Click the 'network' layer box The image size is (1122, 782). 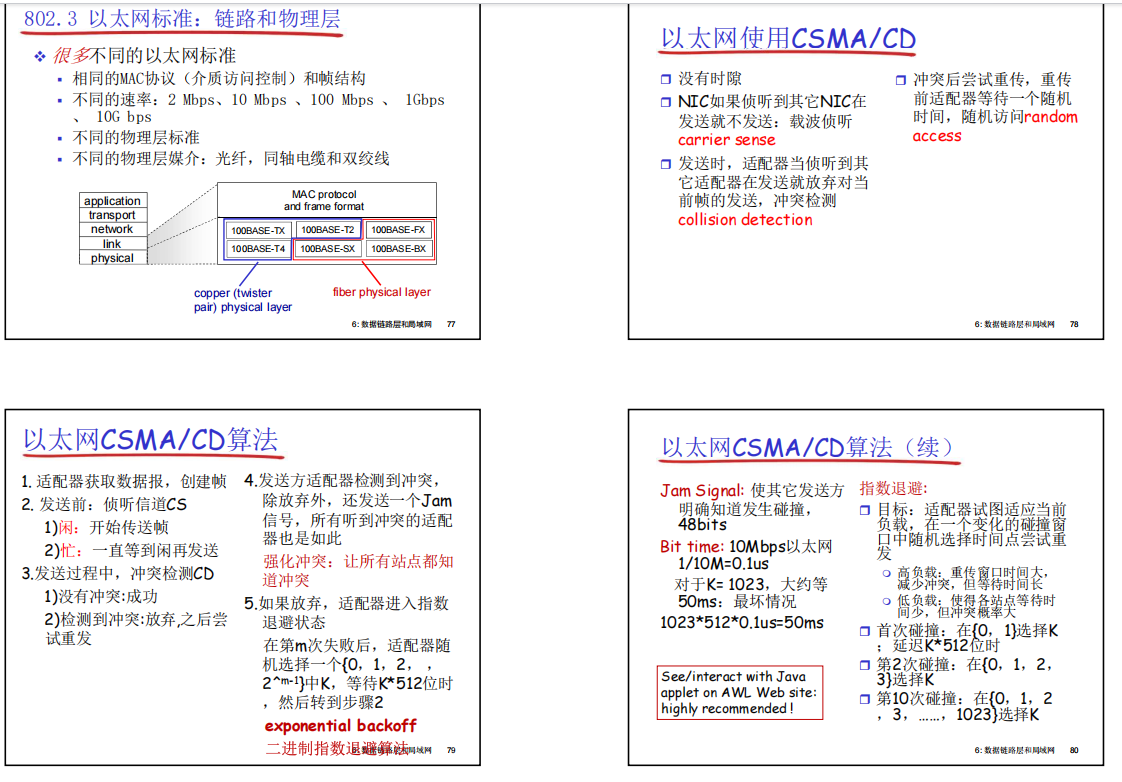(x=112, y=230)
